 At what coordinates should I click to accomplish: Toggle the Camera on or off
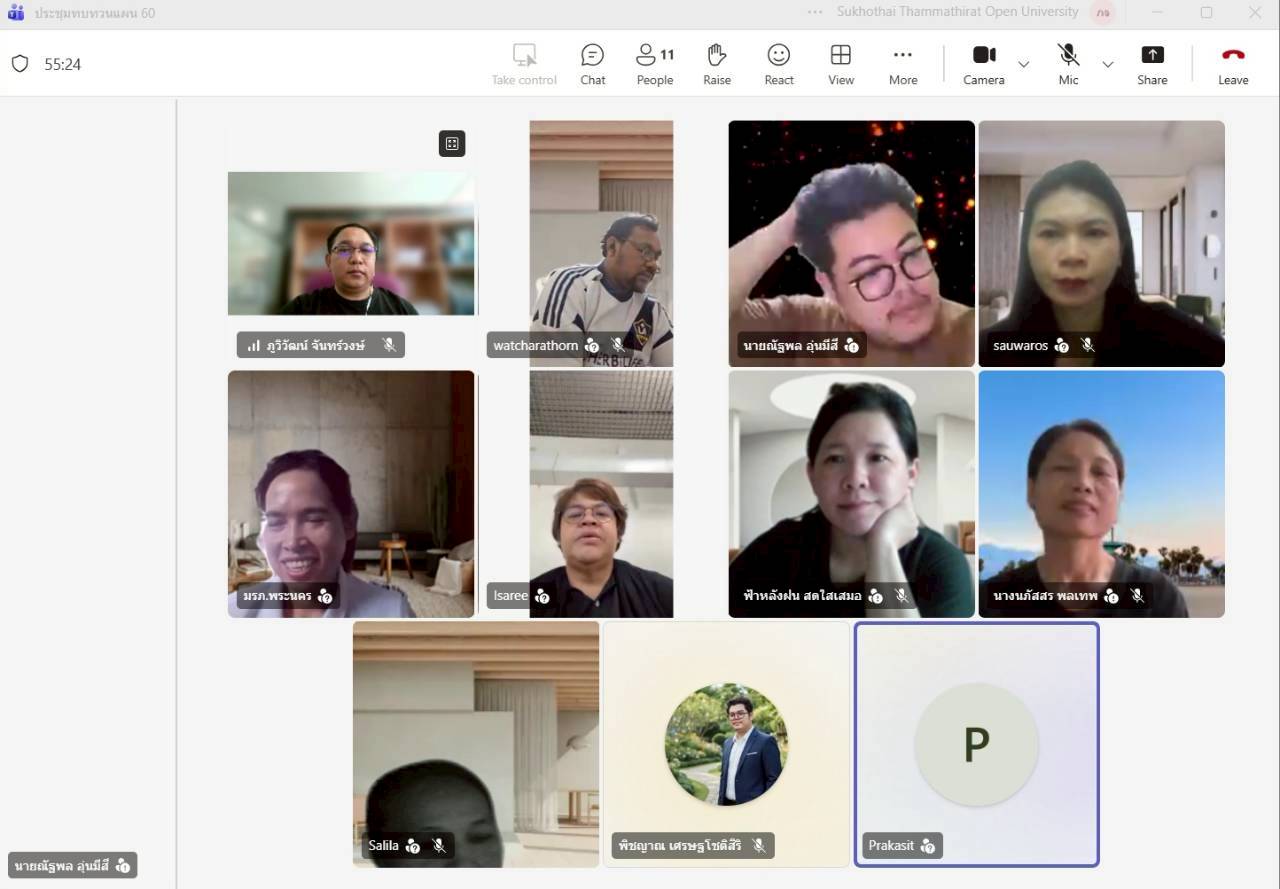click(983, 64)
